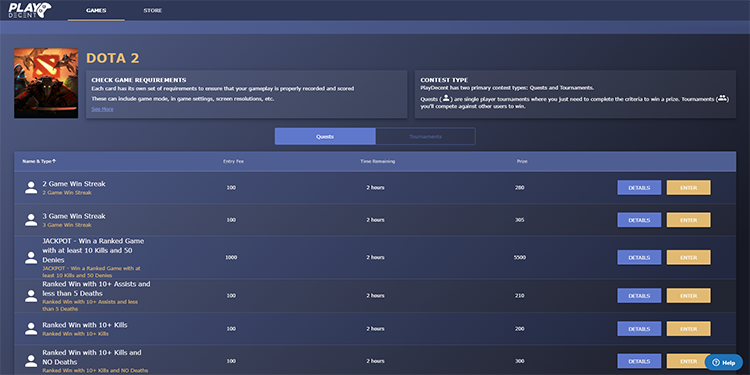Switch to the Tournaments tab

coord(425,136)
